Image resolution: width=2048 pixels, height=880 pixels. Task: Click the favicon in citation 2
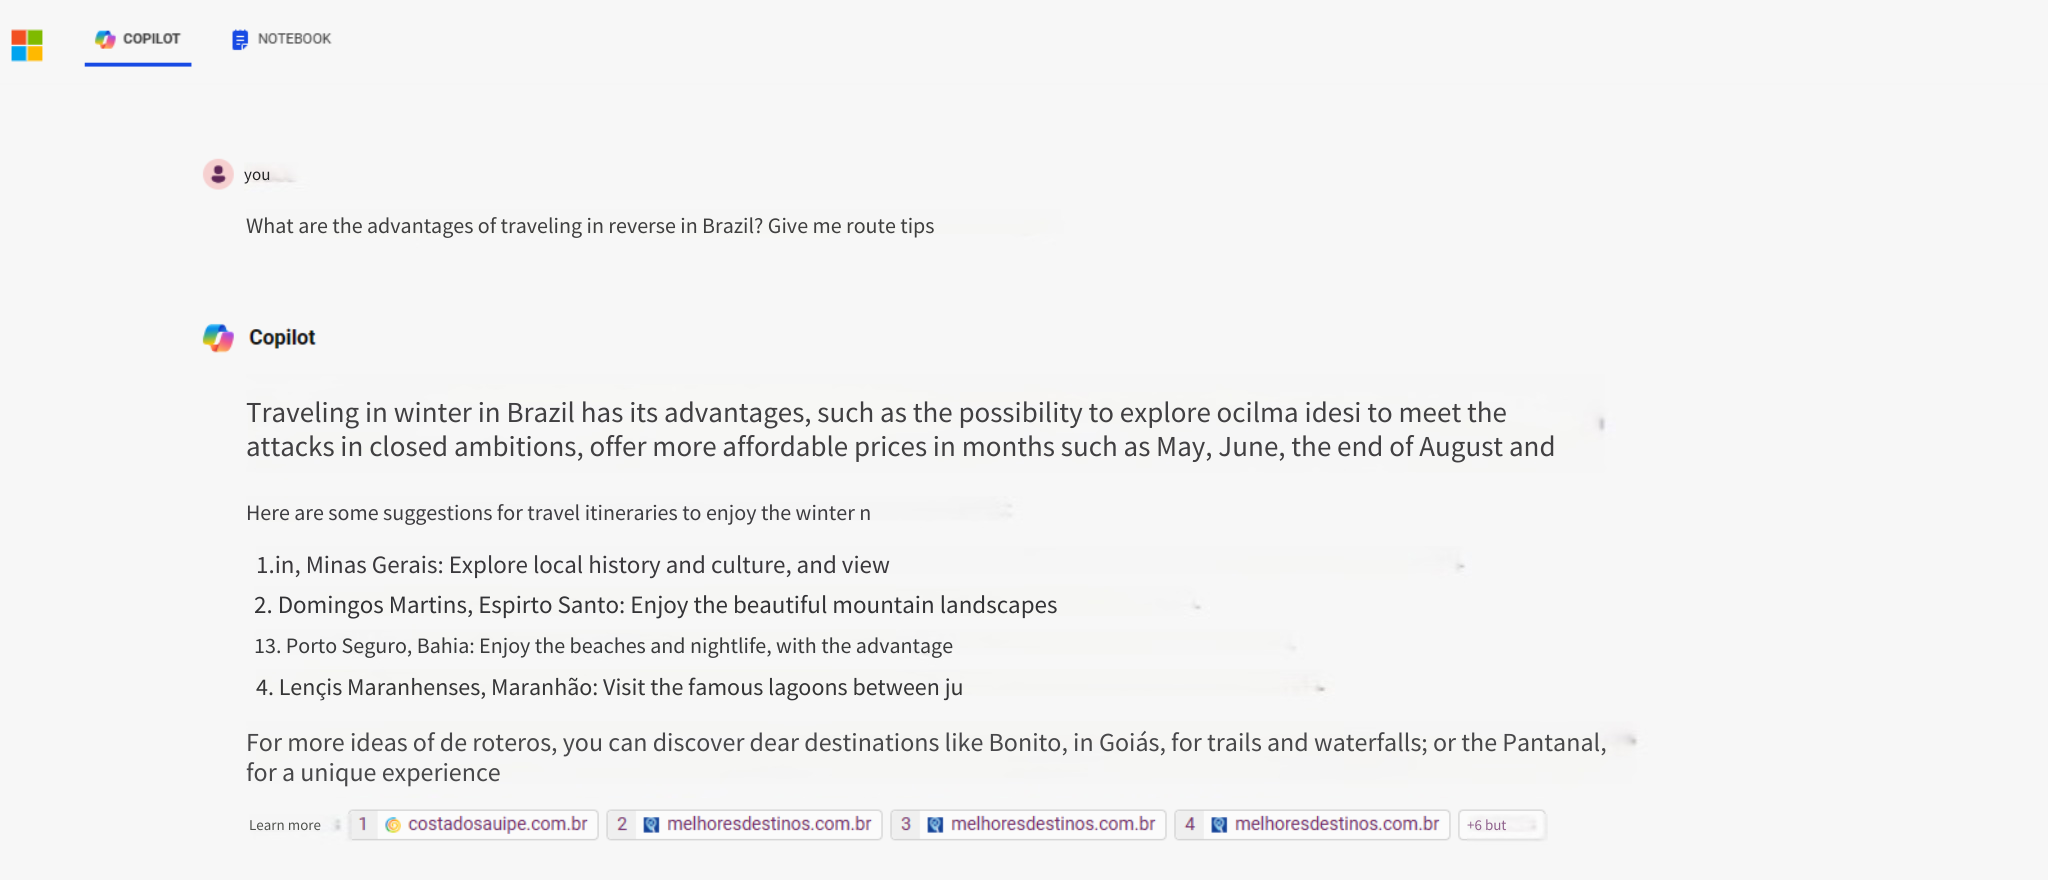(651, 825)
